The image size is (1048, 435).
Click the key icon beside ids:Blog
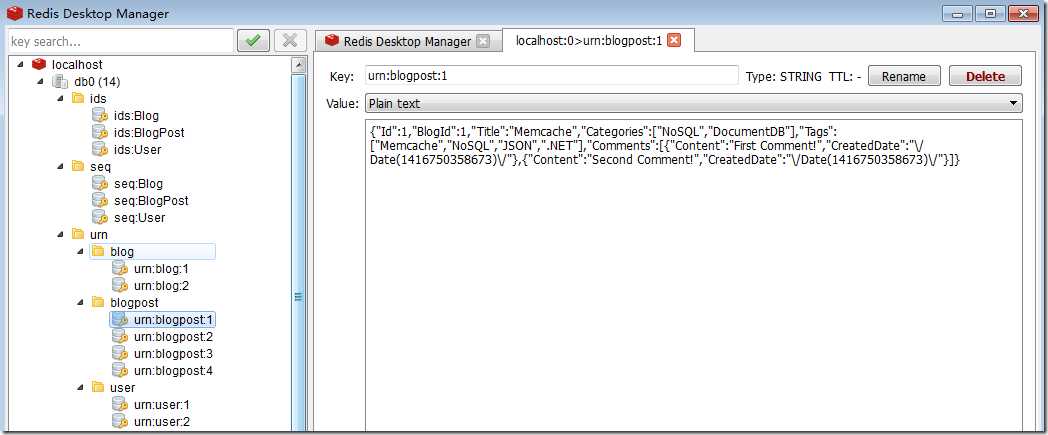100,116
